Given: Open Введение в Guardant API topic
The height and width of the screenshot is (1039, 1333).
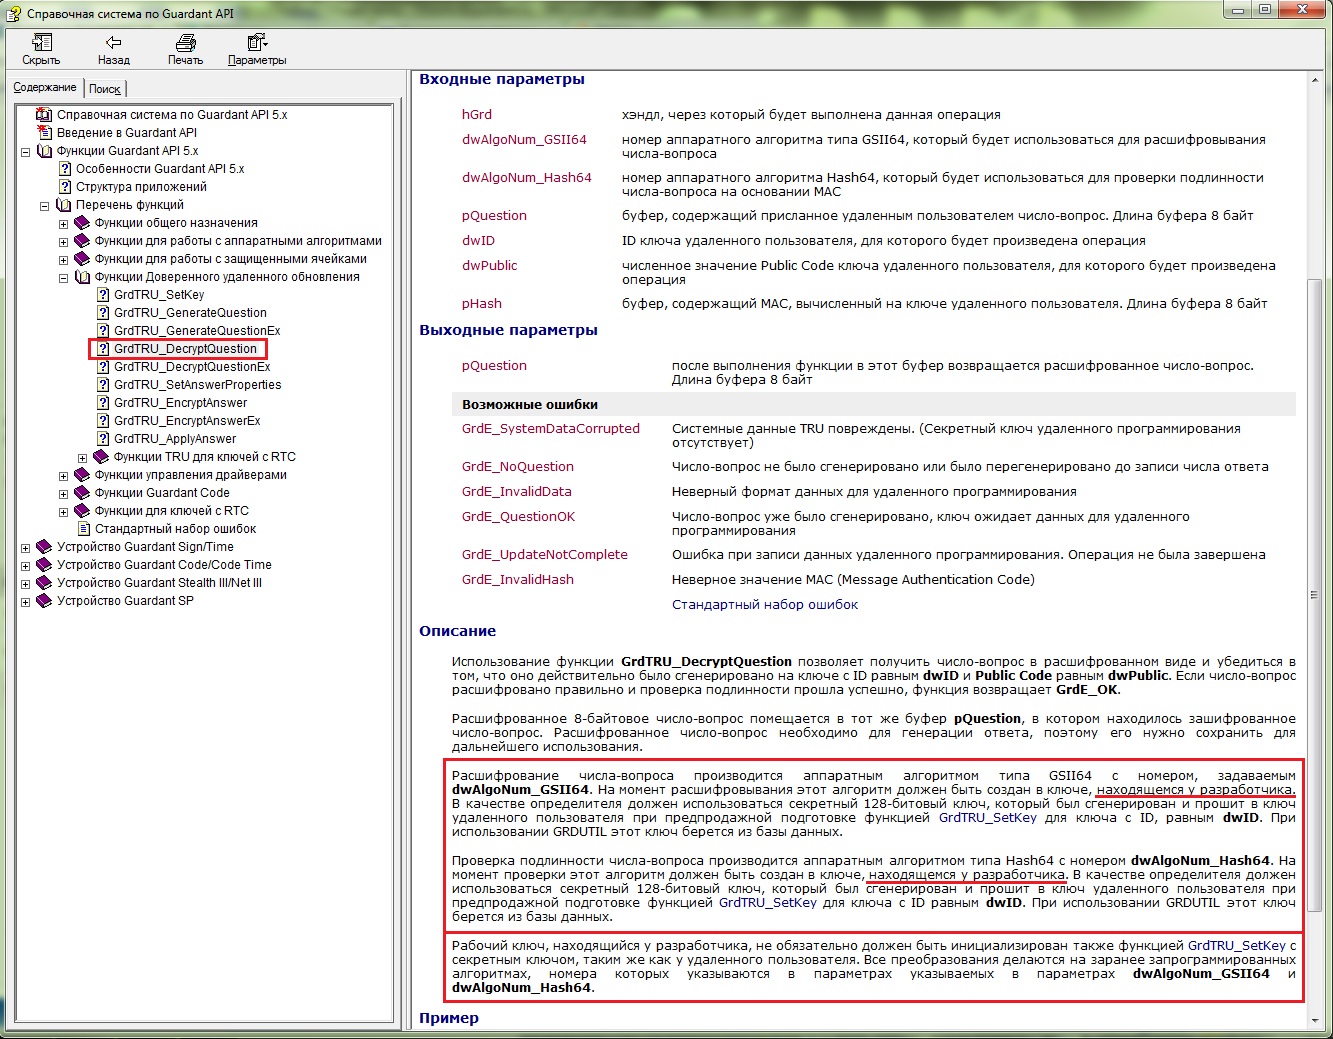Looking at the screenshot, I should (x=126, y=133).
